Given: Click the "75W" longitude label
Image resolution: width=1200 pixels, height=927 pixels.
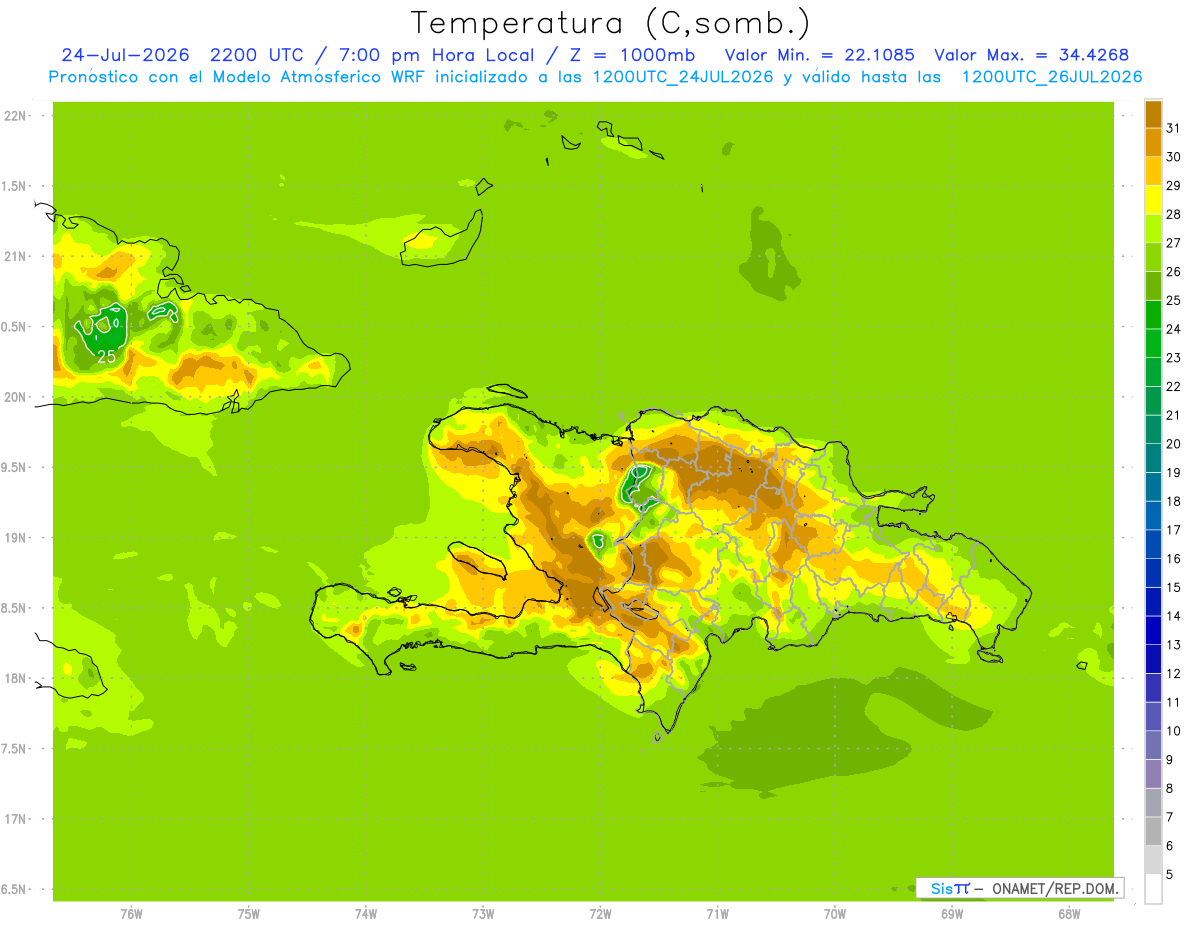Looking at the screenshot, I should click(x=248, y=913).
